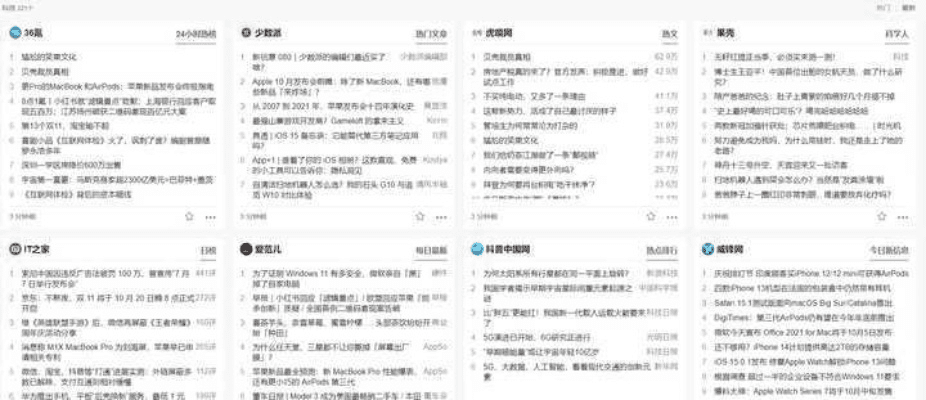Select the 热文 tab on 虎嗅网

670,34
